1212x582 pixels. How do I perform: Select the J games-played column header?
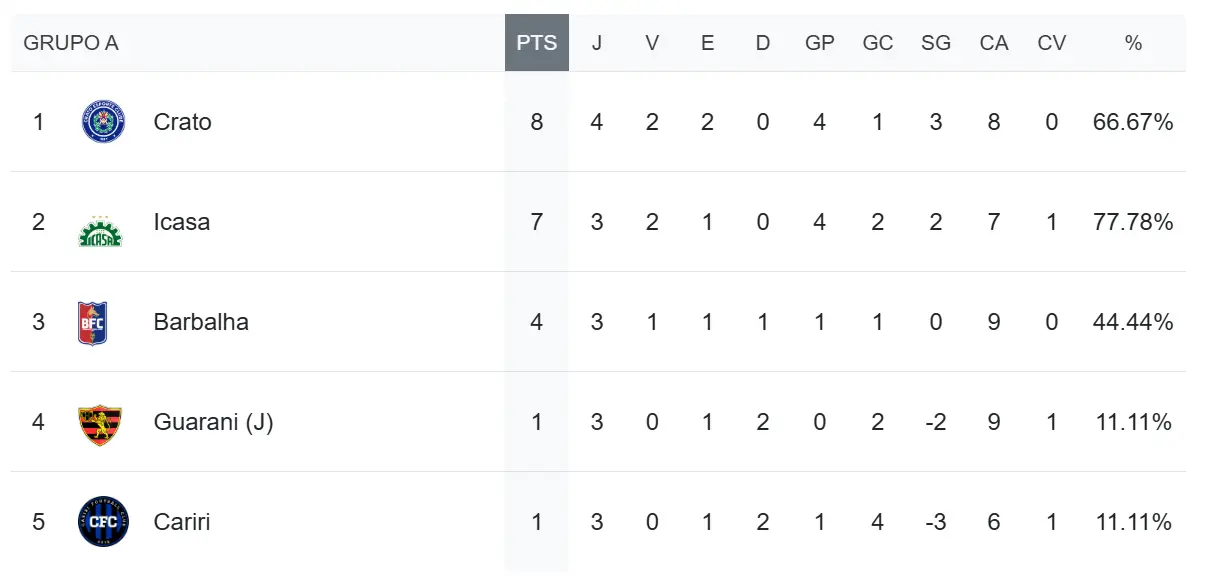pyautogui.click(x=597, y=43)
